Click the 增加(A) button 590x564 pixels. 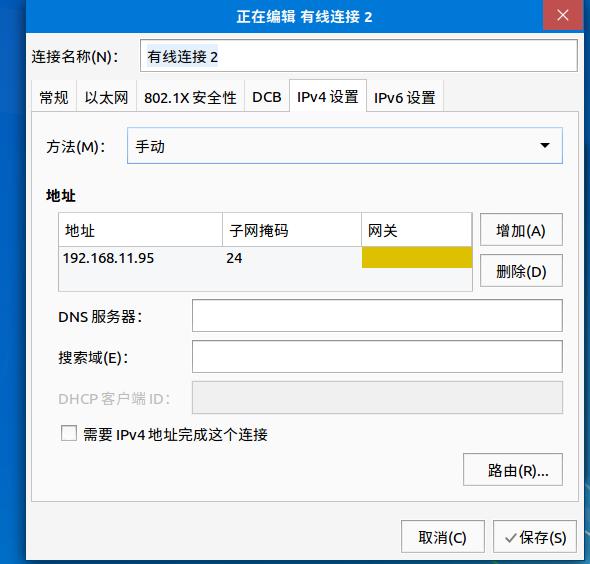click(x=521, y=230)
